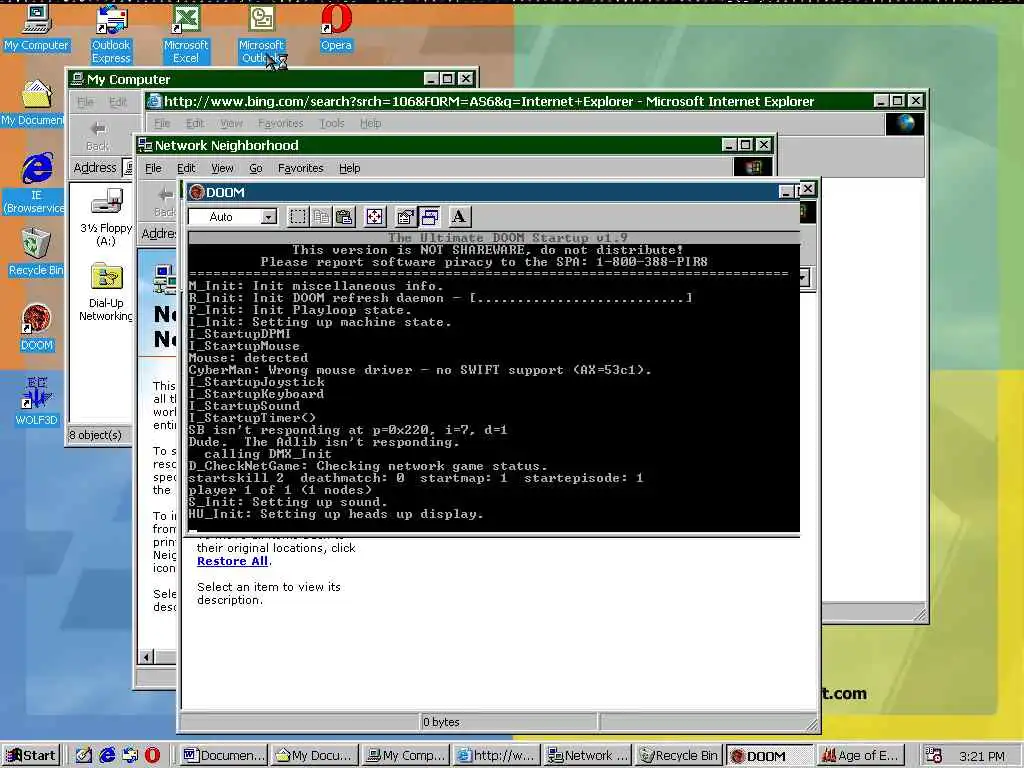Click Back button in My Computer window
1024x768 pixels.
tap(99, 135)
